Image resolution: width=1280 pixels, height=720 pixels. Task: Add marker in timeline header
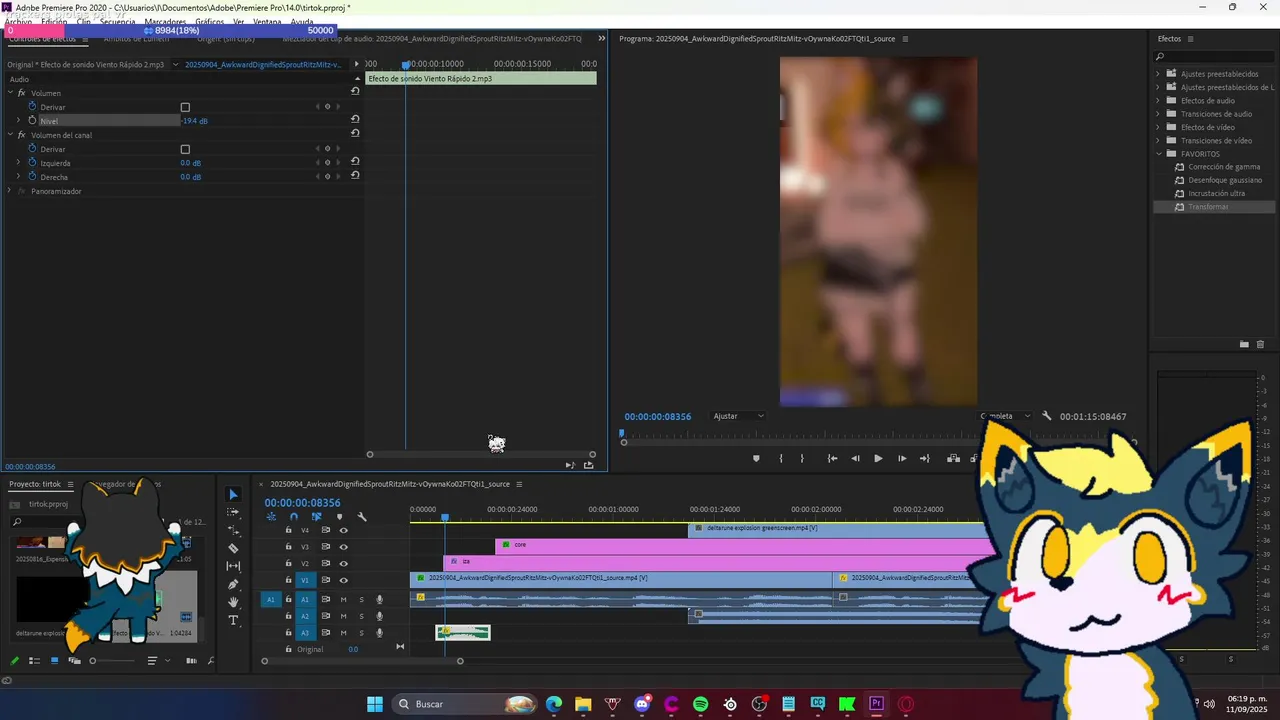click(x=339, y=517)
